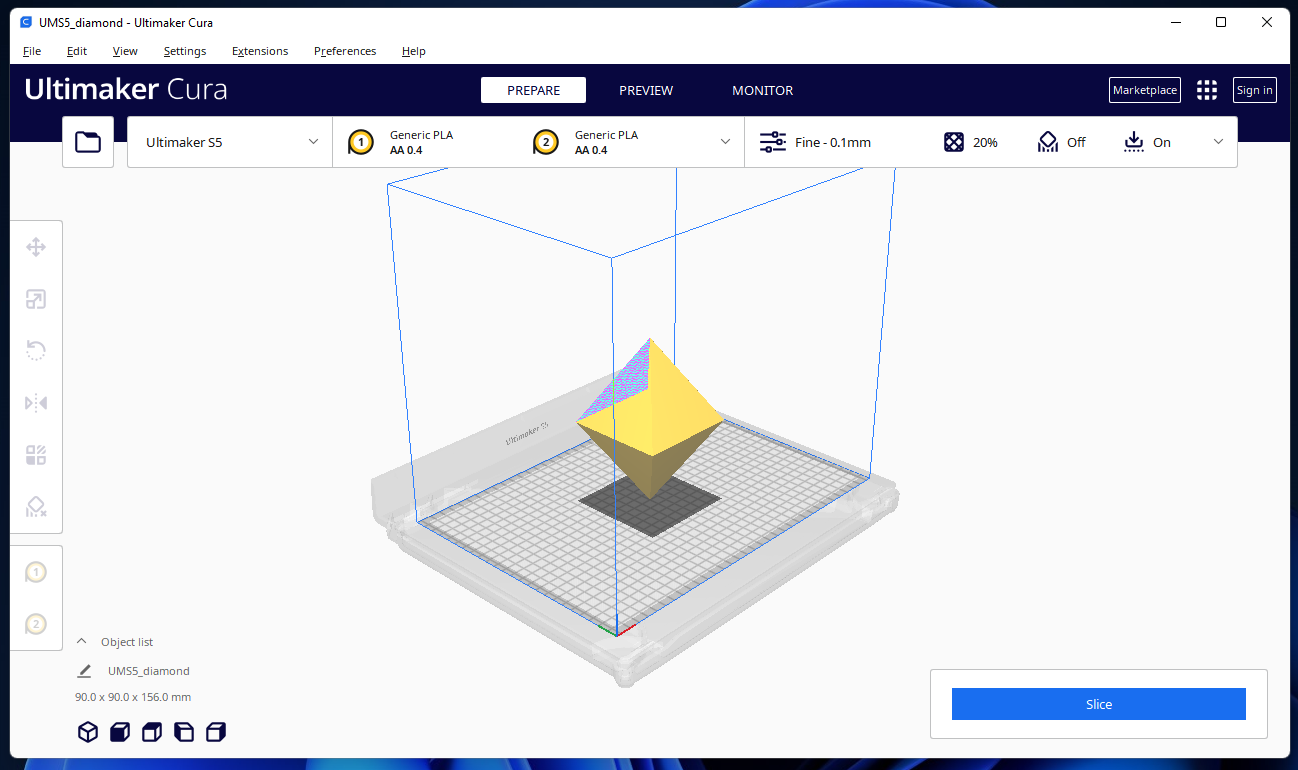Click the Cura app icon in titlebar
Screen dimensions: 1298x770
click(x=26, y=22)
